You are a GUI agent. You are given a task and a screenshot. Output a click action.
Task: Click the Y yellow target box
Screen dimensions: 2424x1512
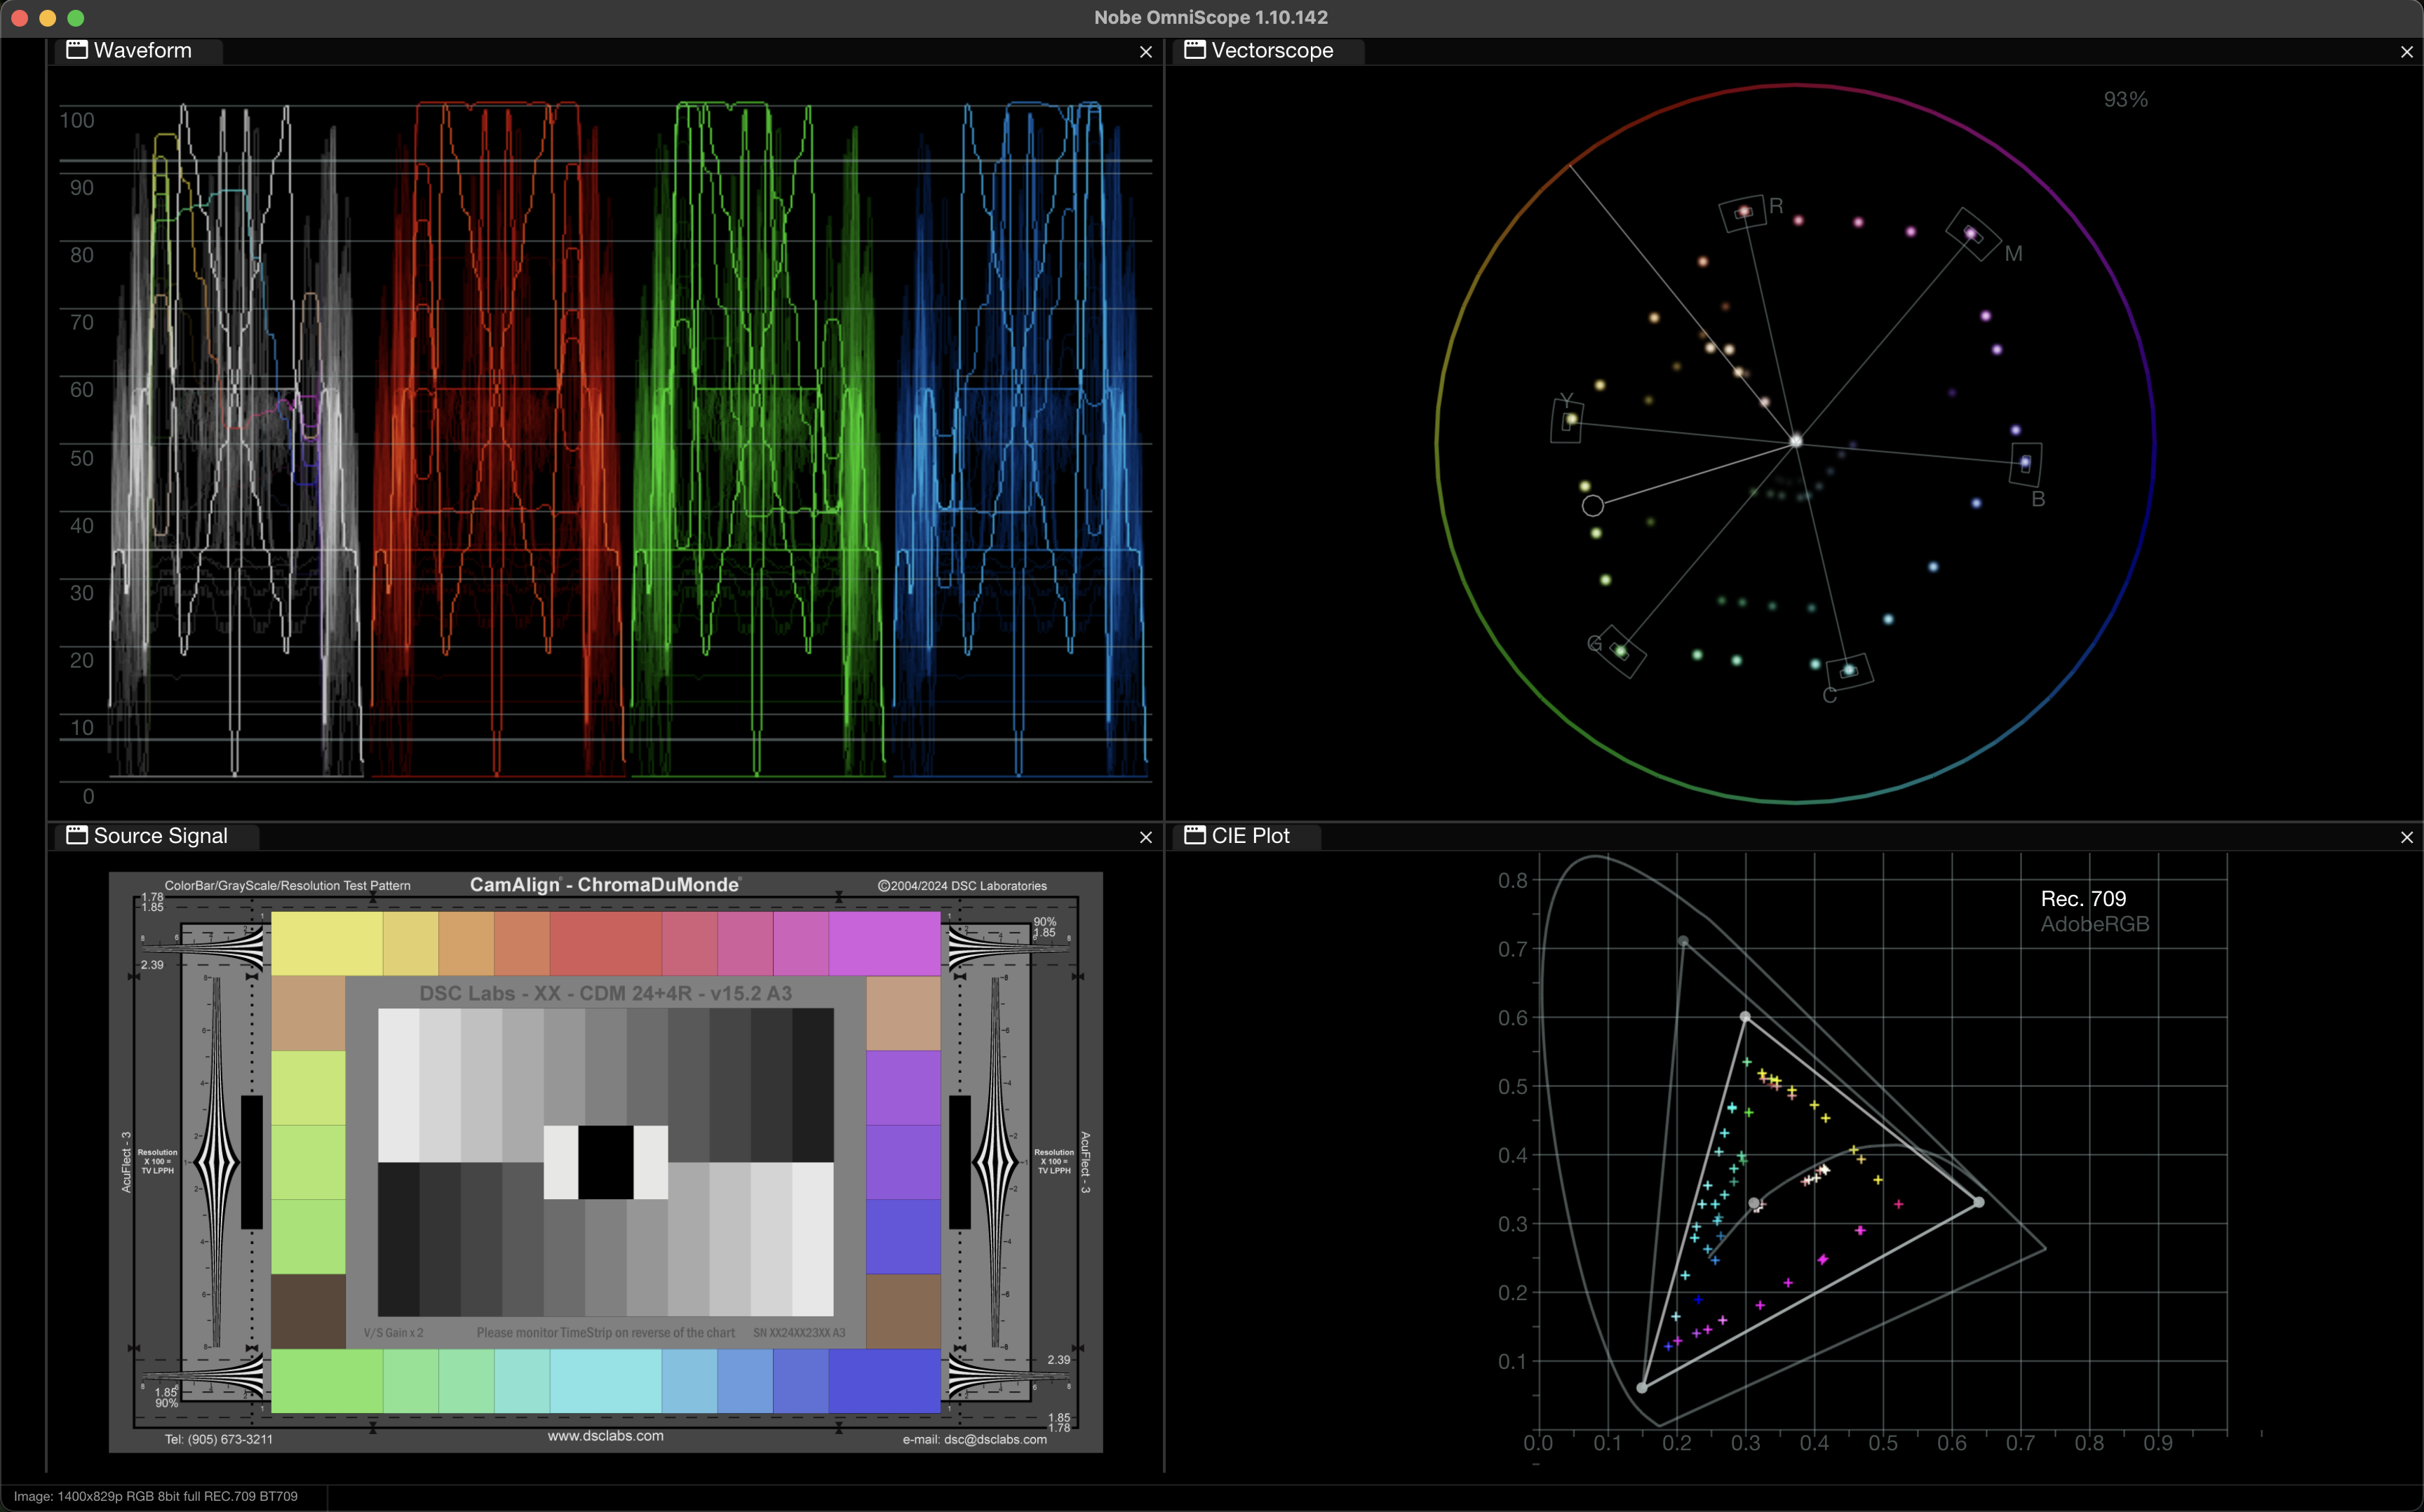(1567, 420)
